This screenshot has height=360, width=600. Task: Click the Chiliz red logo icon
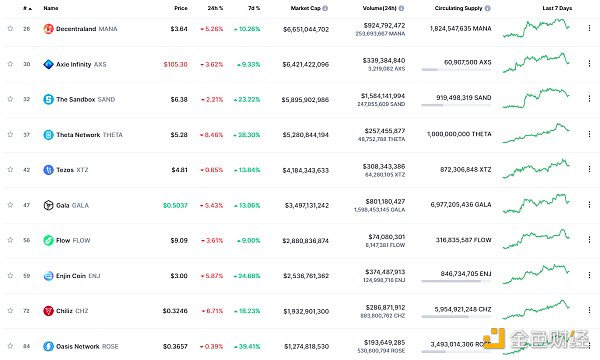point(48,311)
